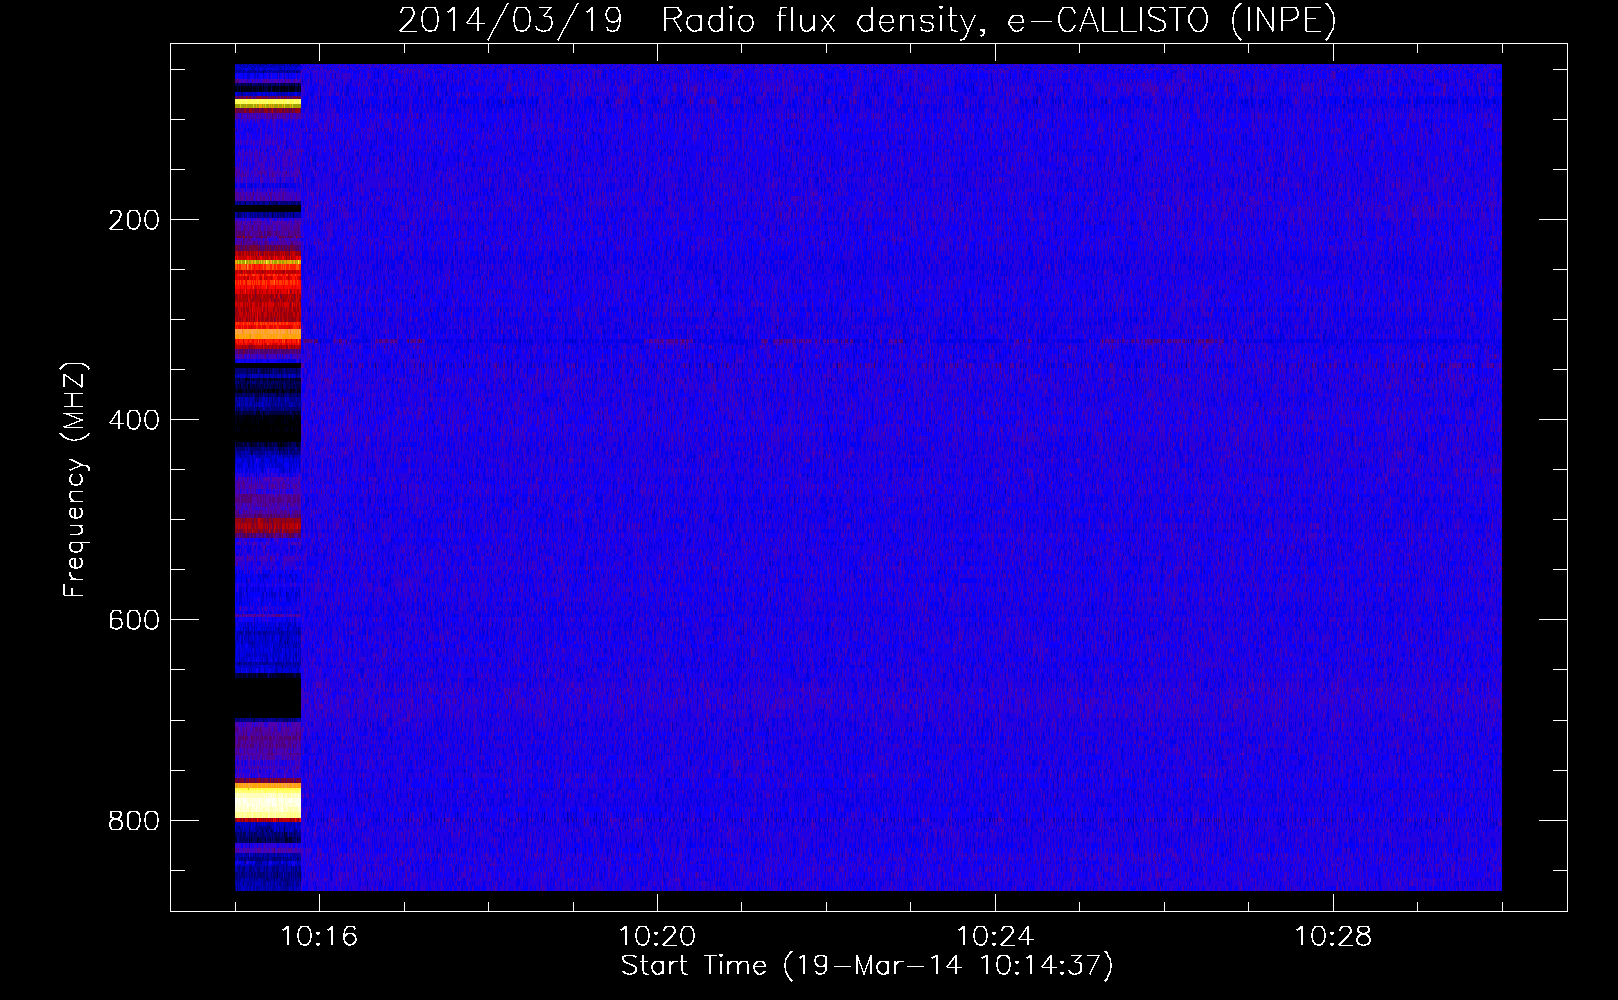The height and width of the screenshot is (1000, 1618).
Task: Click the red stripe near 500 MHz
Action: 268,524
